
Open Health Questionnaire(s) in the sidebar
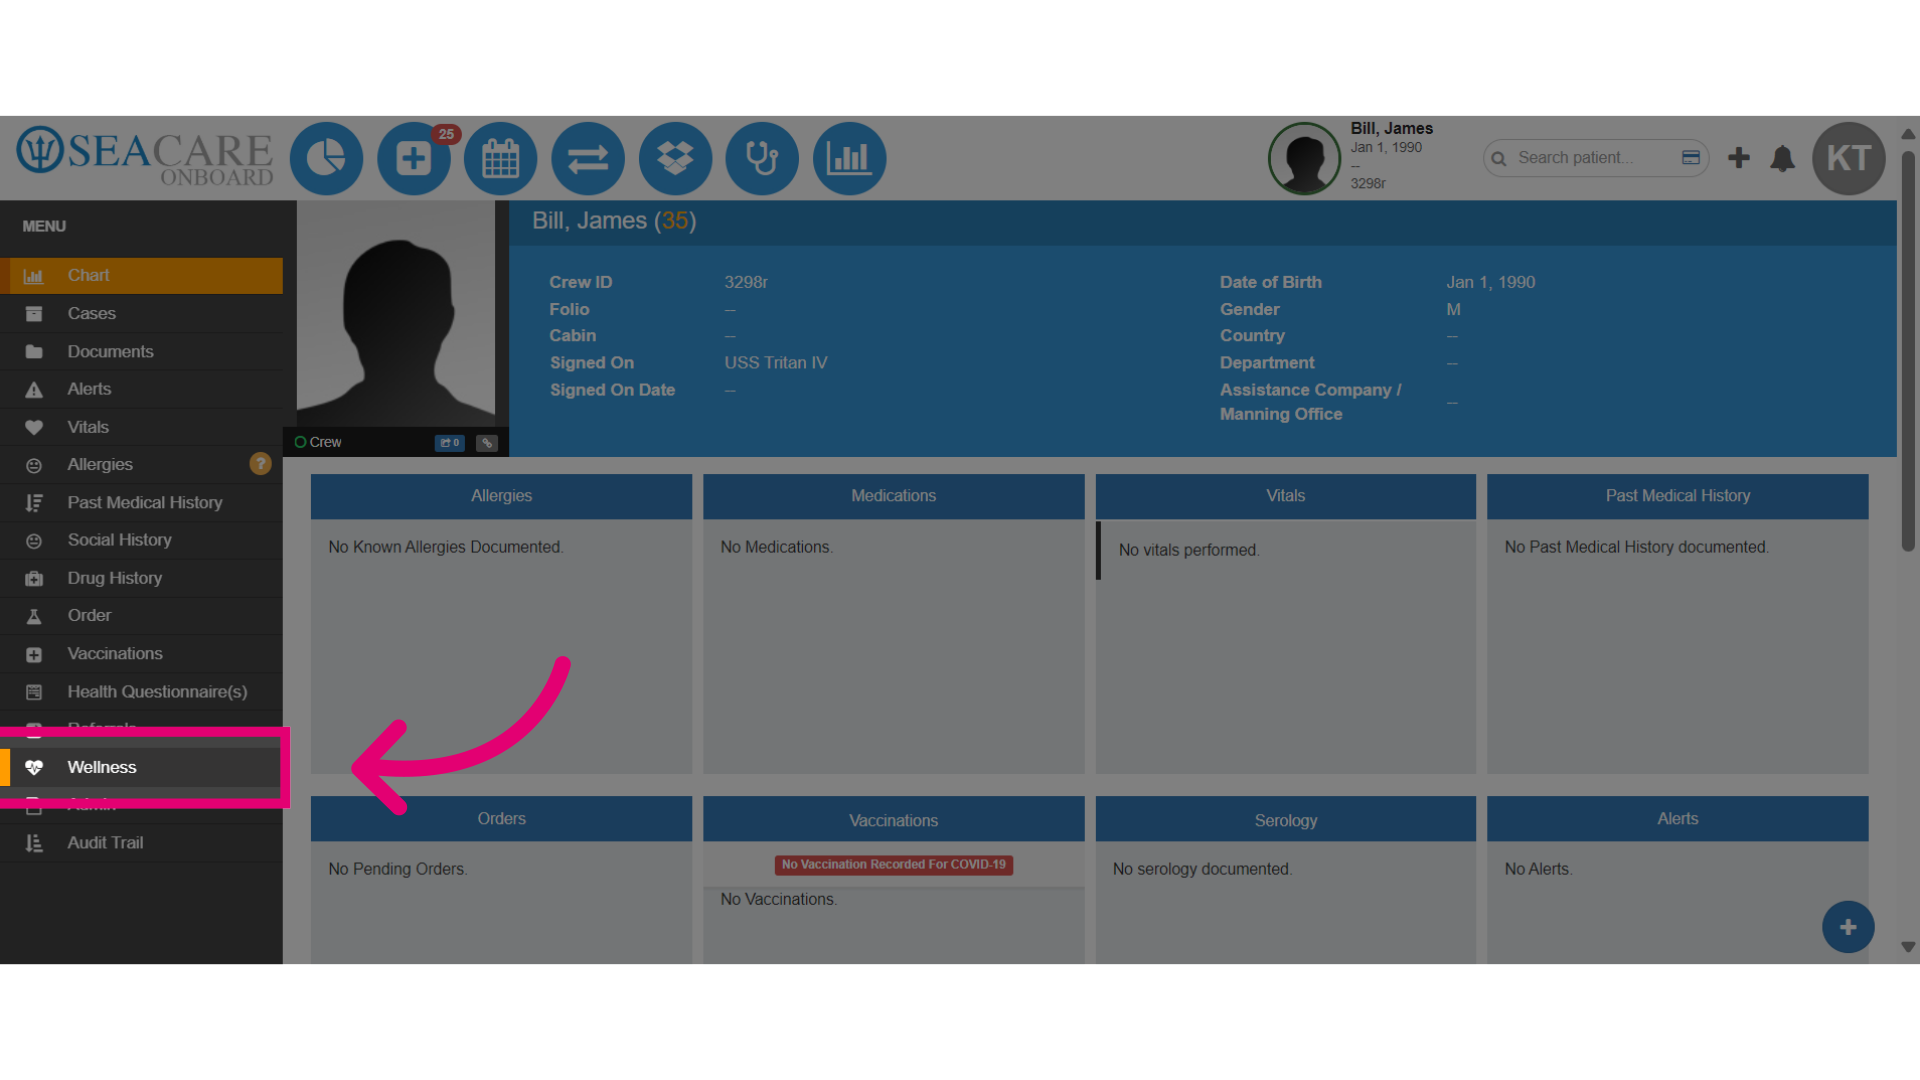[x=141, y=692]
